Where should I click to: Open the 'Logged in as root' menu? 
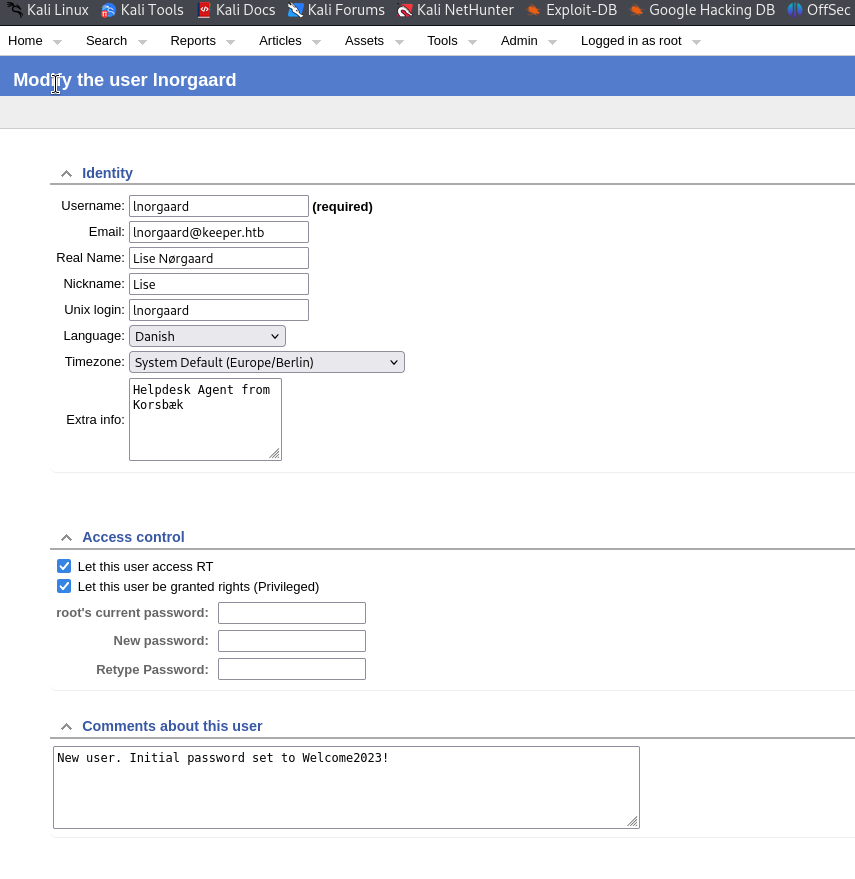(x=631, y=41)
